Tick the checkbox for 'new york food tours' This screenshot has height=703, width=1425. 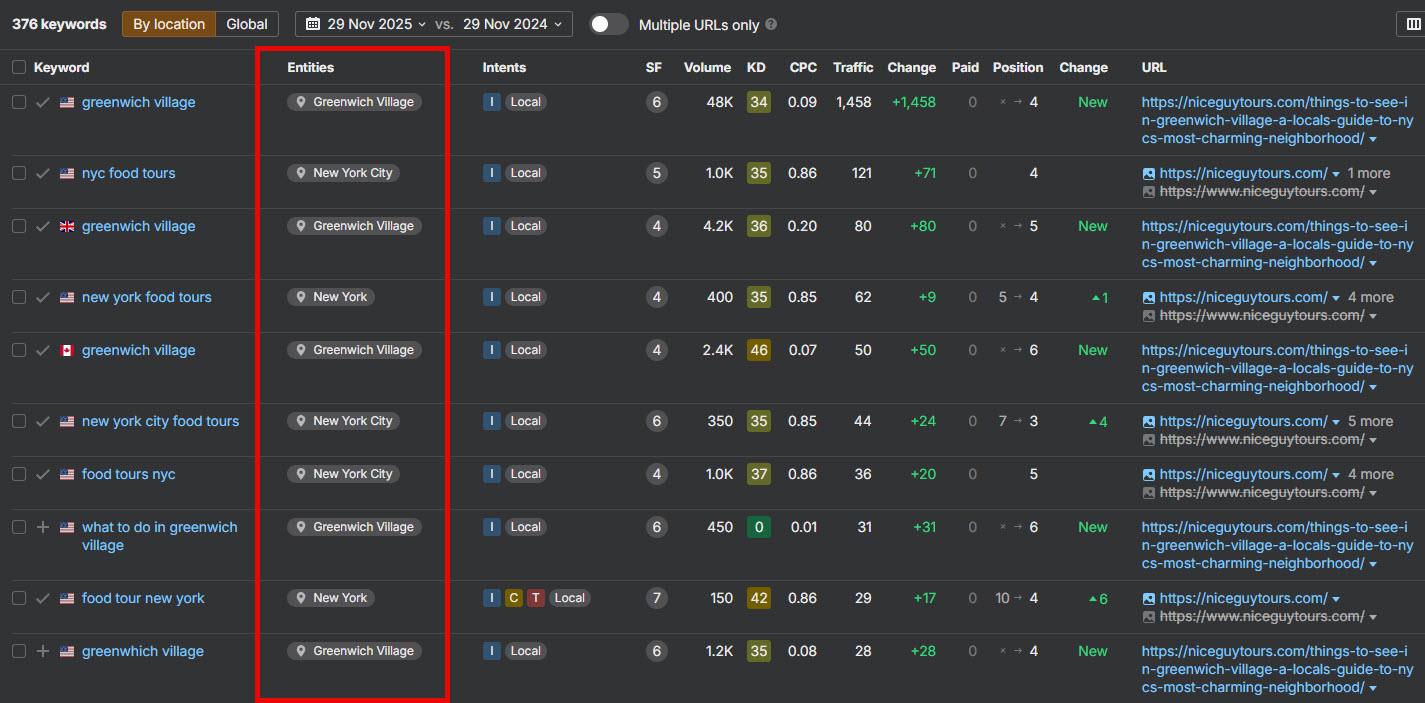click(19, 297)
